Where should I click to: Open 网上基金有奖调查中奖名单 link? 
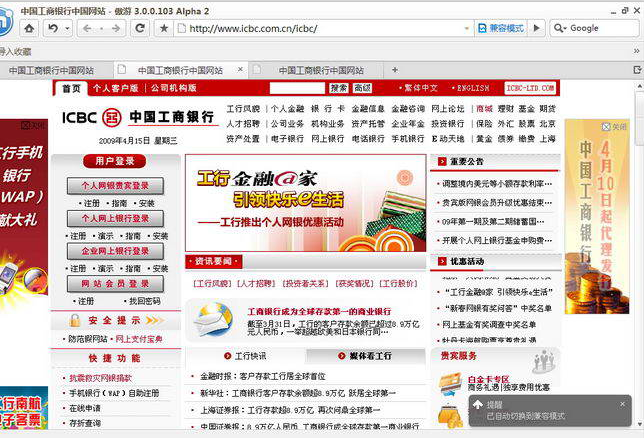(489, 325)
